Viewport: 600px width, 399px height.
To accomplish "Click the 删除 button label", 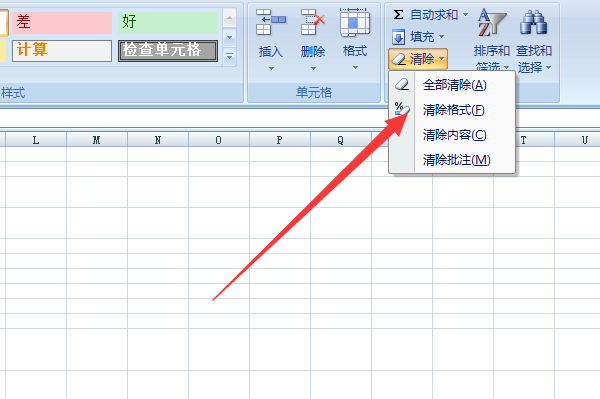I will click(x=313, y=51).
